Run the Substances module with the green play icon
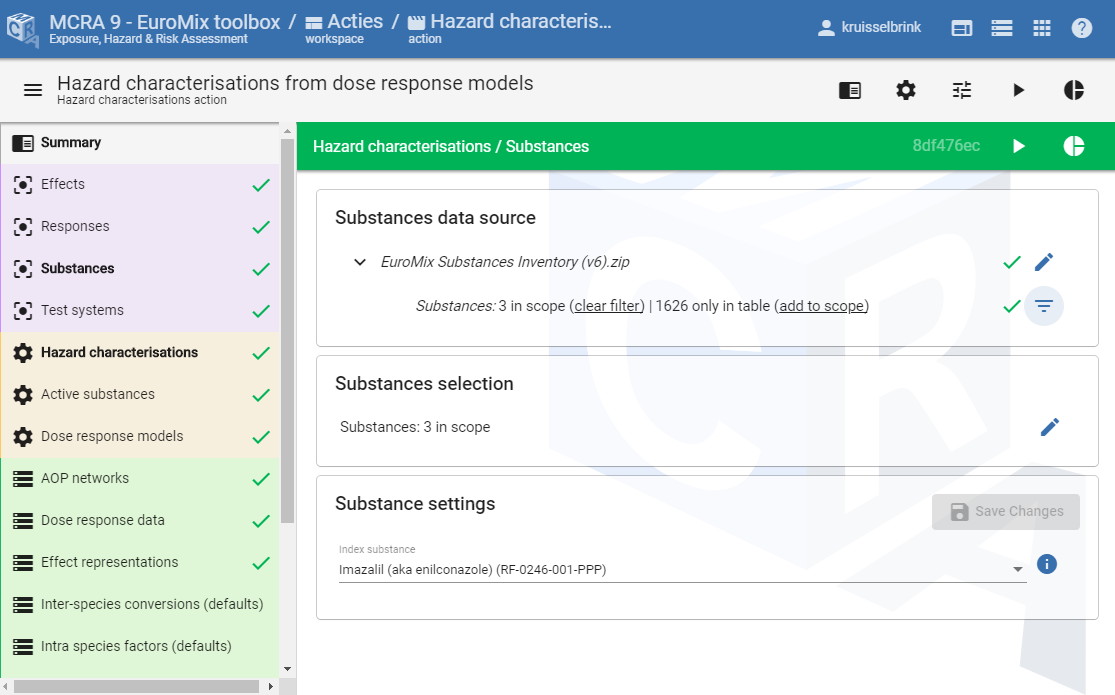 point(1018,146)
